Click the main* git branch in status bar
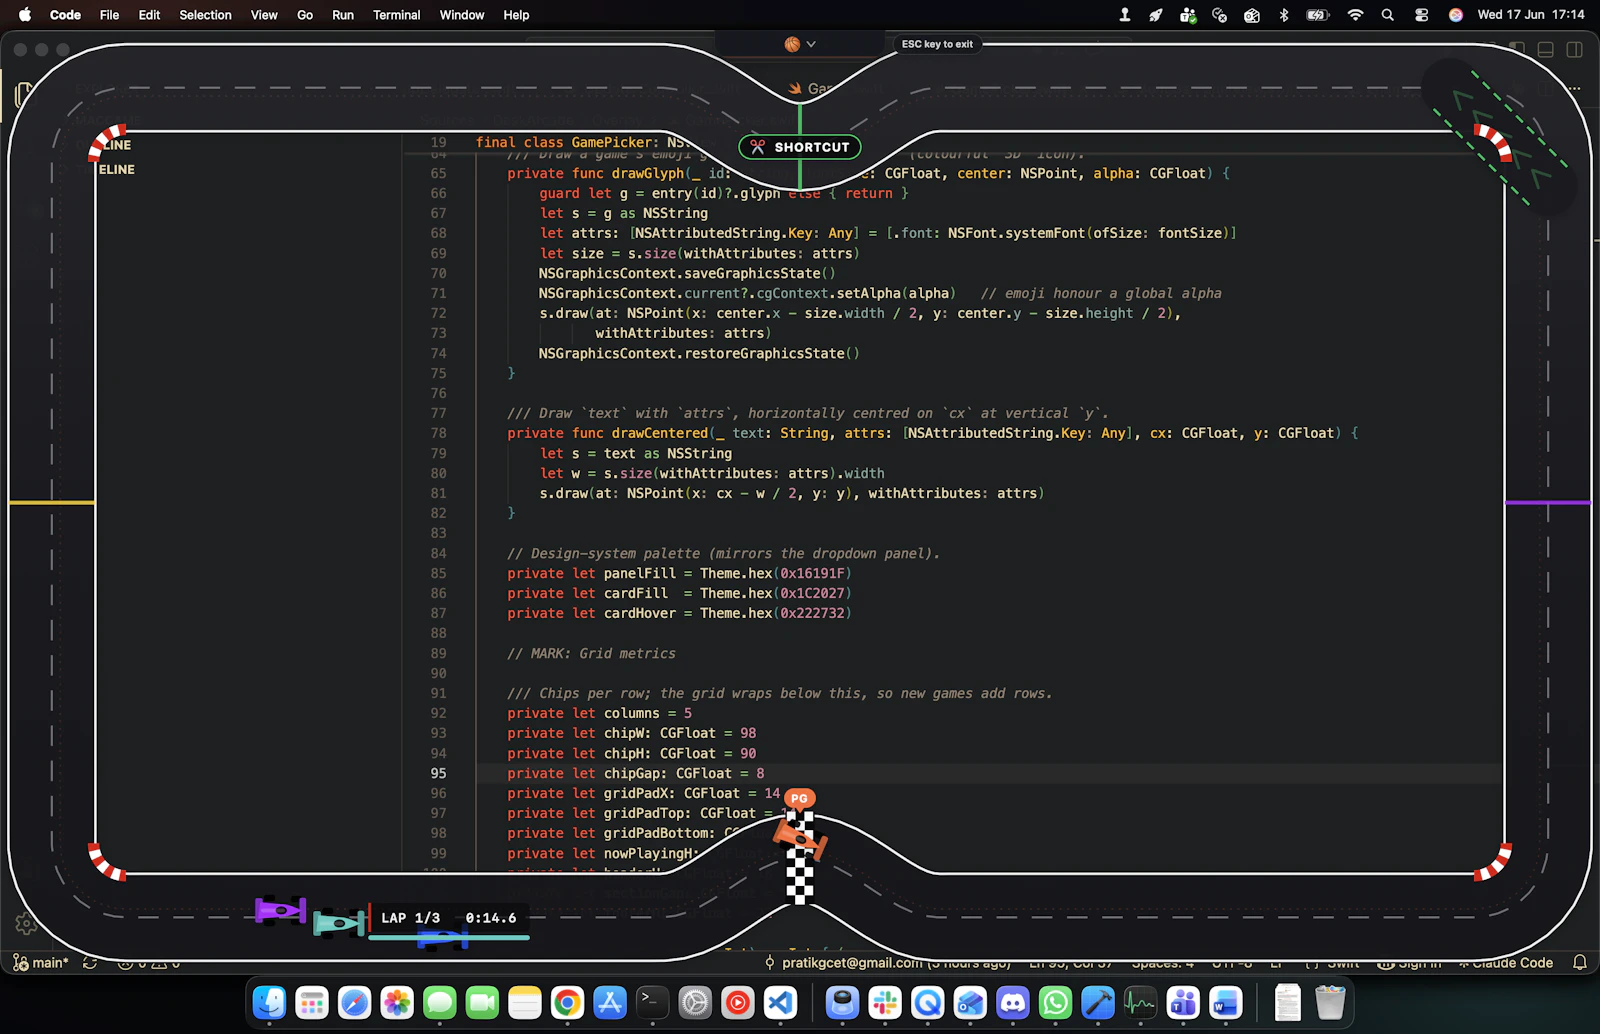1600x1034 pixels. click(41, 963)
